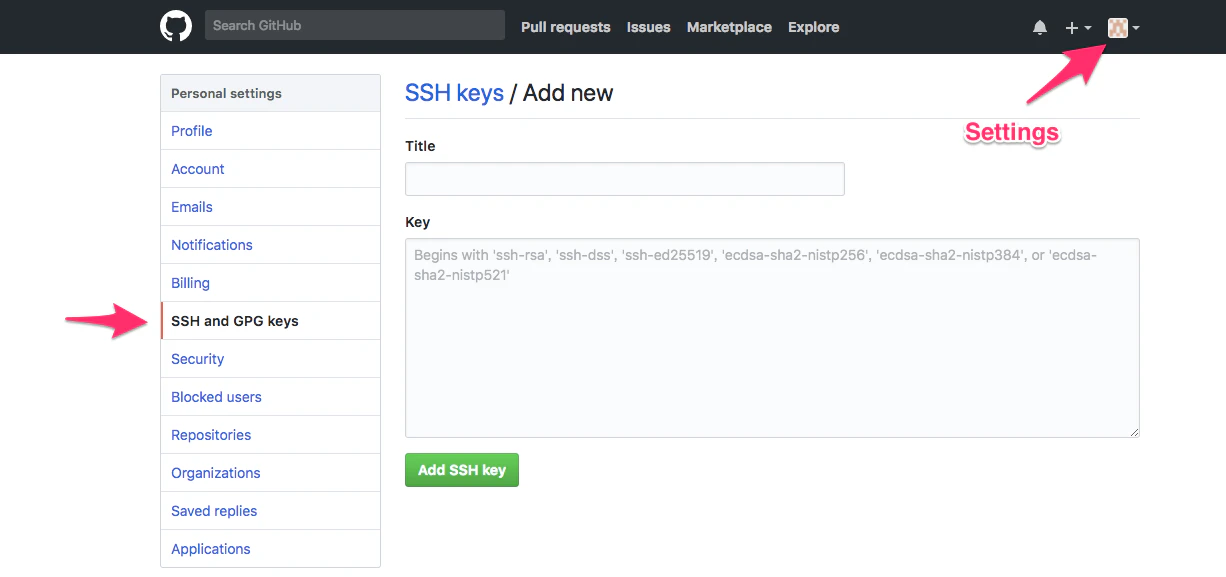Screen dimensions: 1226x577
Task: Open Explore in top navigation
Action: click(x=814, y=27)
